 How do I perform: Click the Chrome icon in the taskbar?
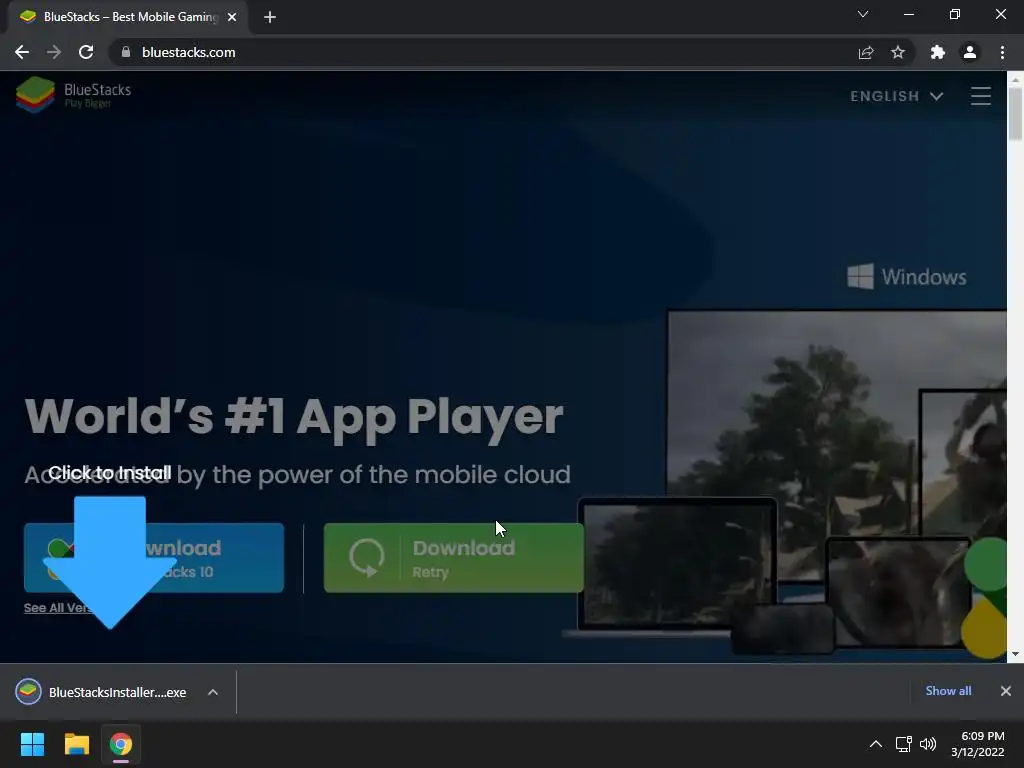pos(121,744)
